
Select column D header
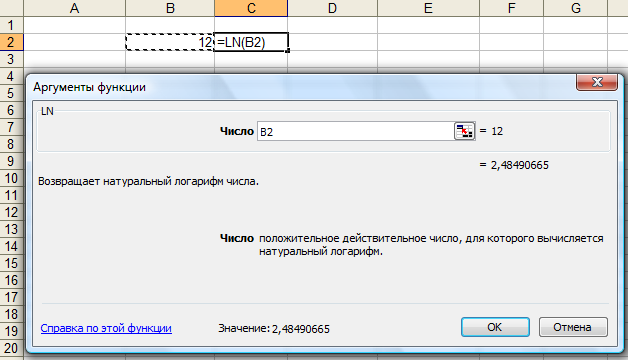(332, 8)
